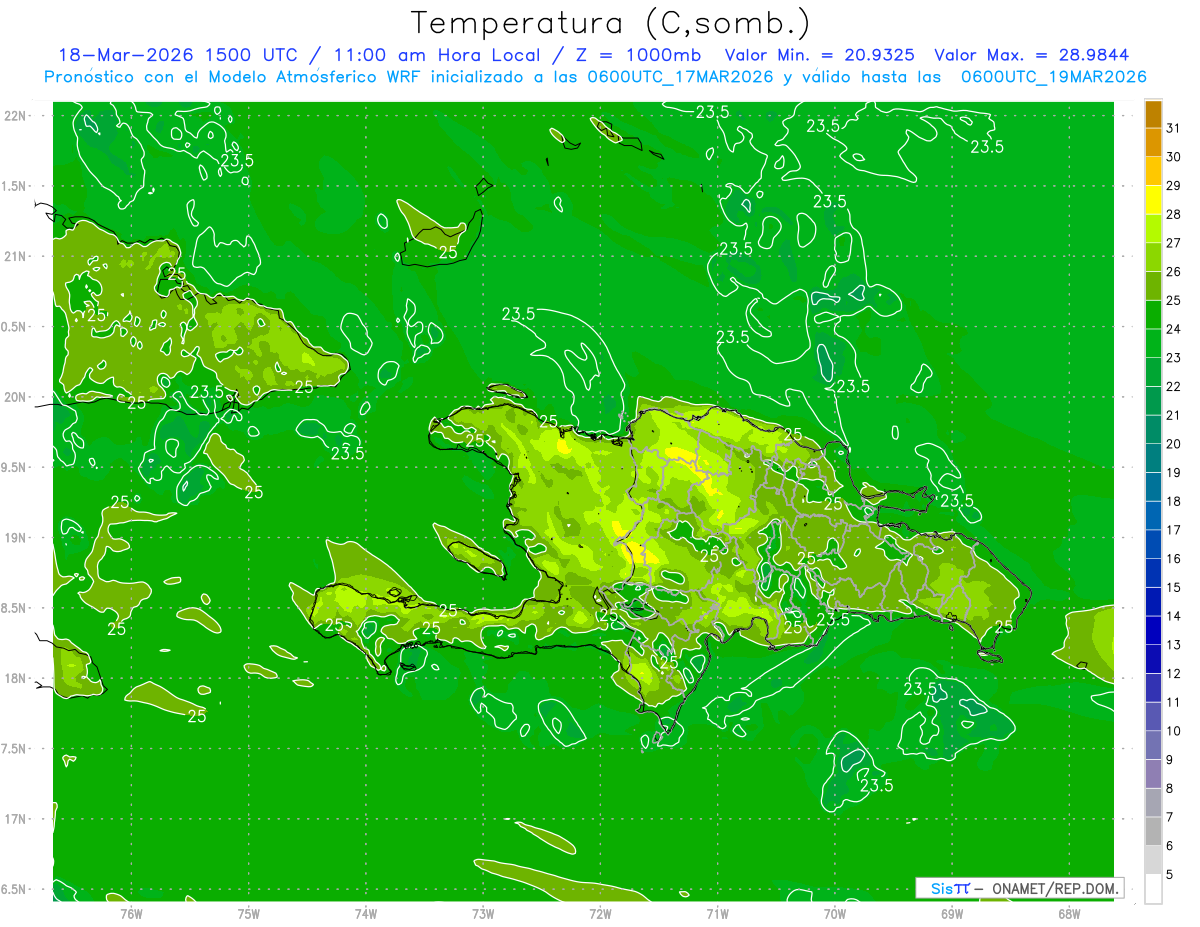The image size is (1200, 927).
Task: Click legend scale value '28'
Action: coord(1174,214)
